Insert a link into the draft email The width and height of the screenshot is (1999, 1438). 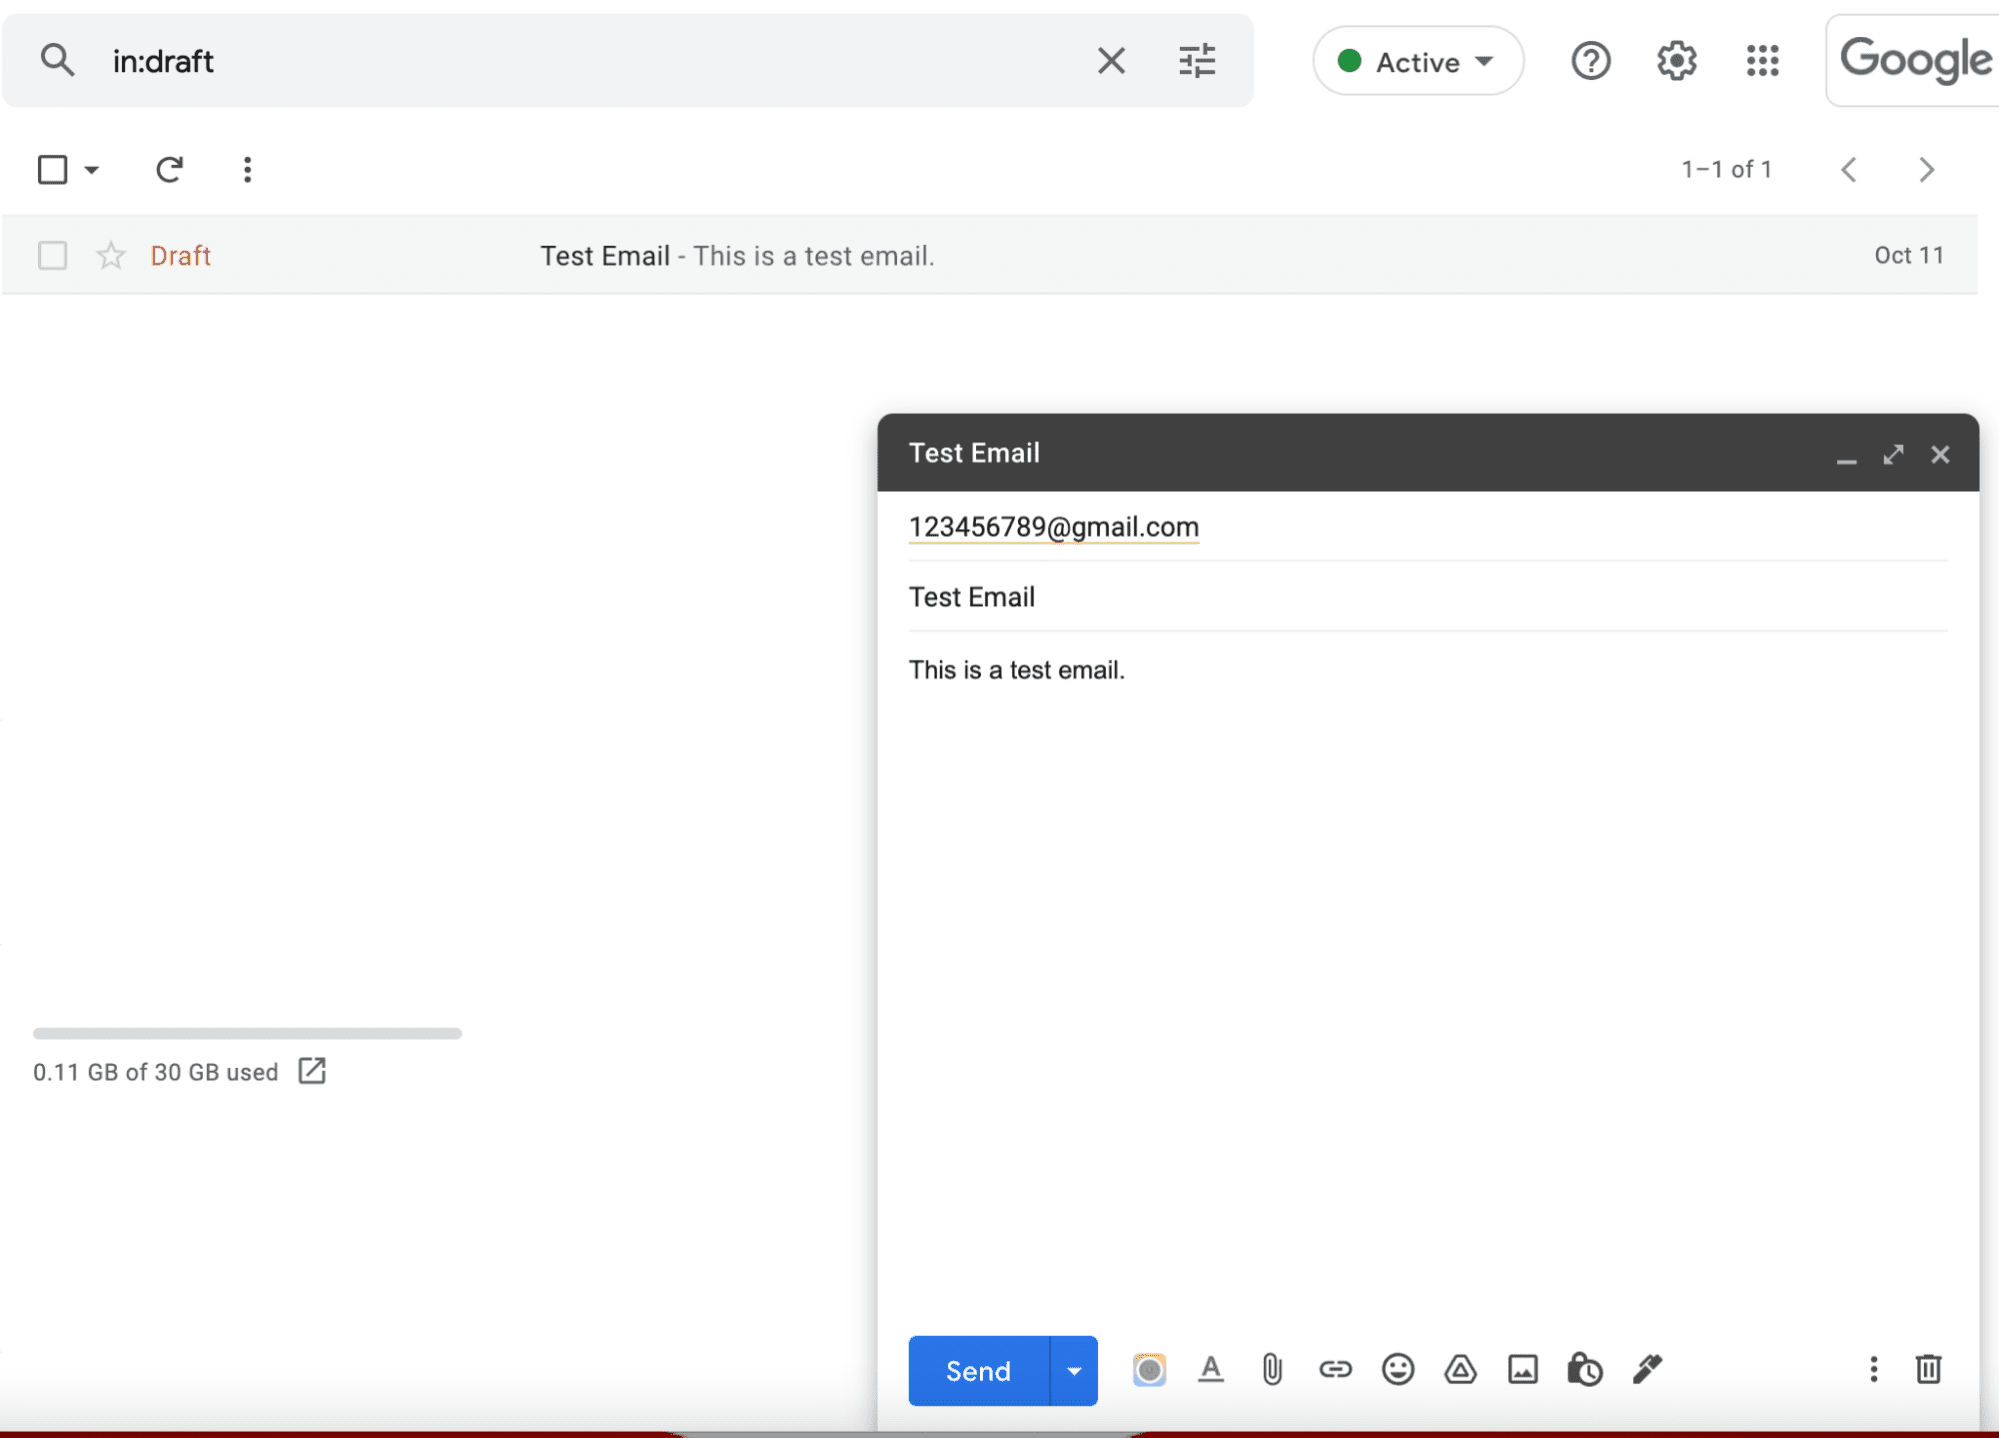tap(1335, 1370)
